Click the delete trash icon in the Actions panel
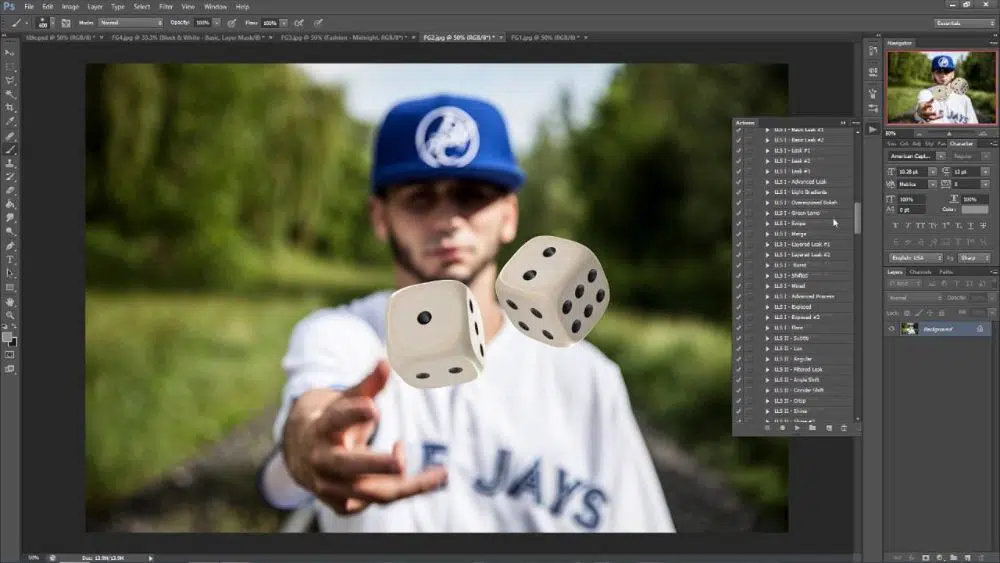 843,428
